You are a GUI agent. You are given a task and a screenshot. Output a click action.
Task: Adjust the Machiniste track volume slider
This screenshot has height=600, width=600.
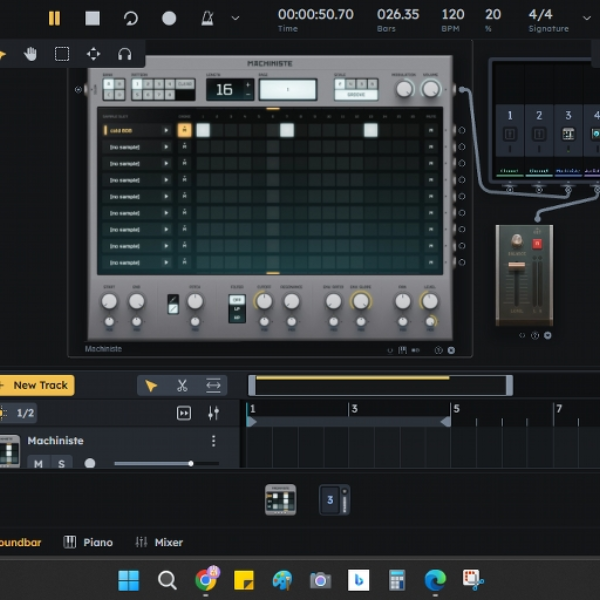167,463
